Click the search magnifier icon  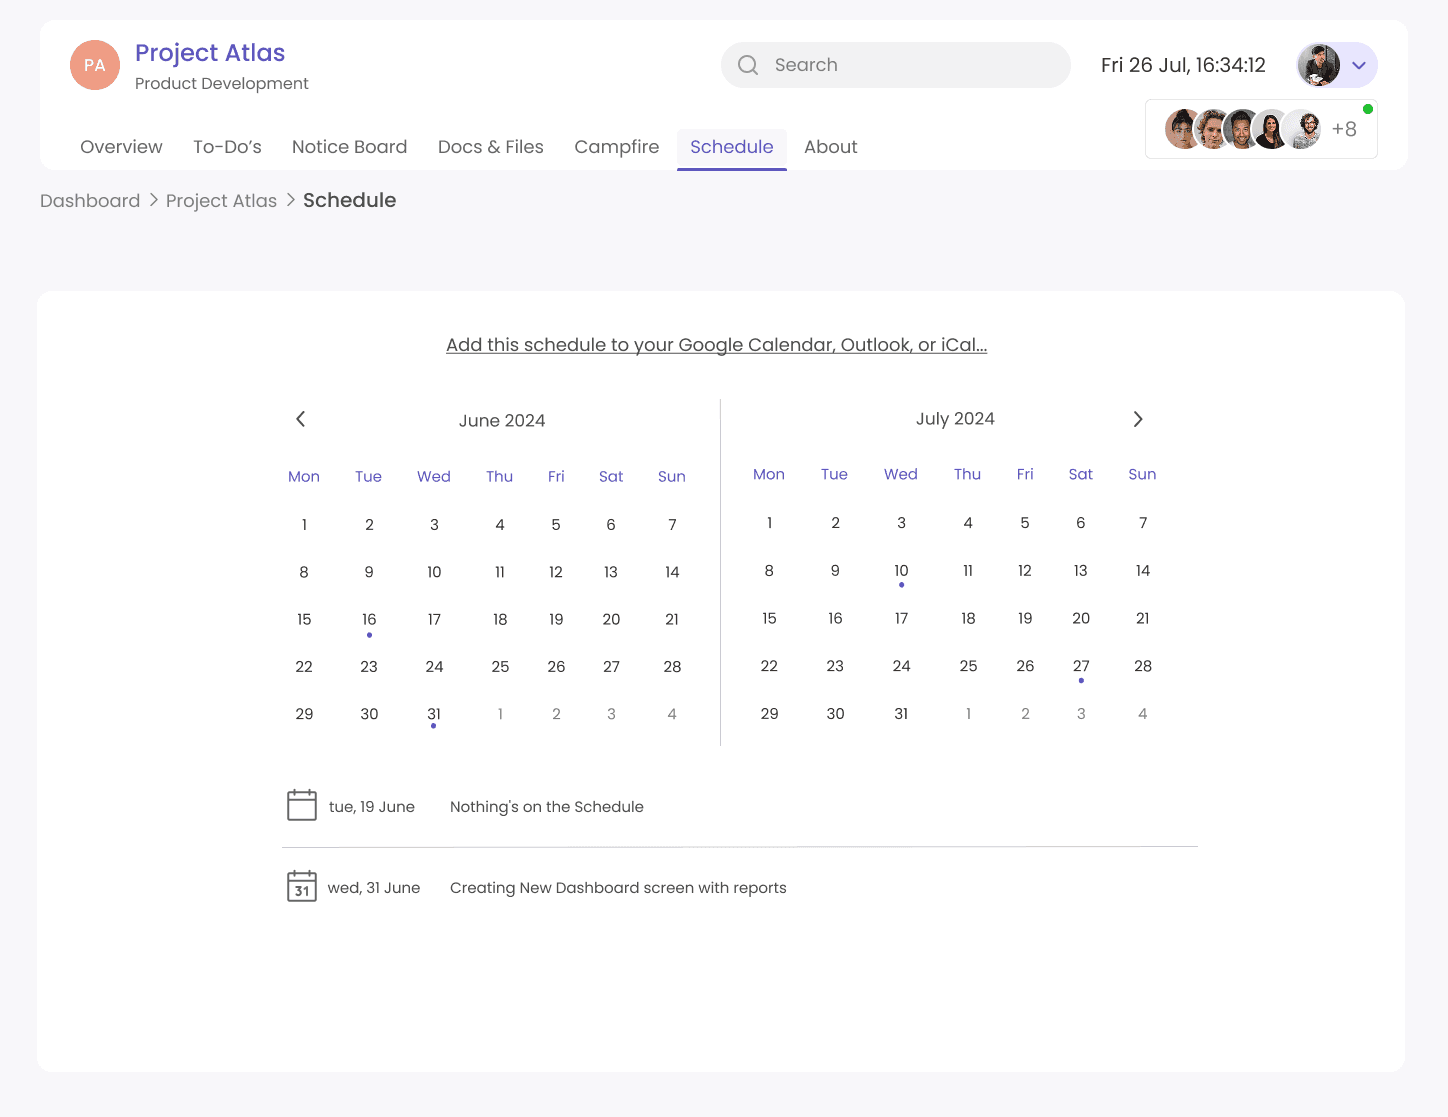[x=747, y=64]
